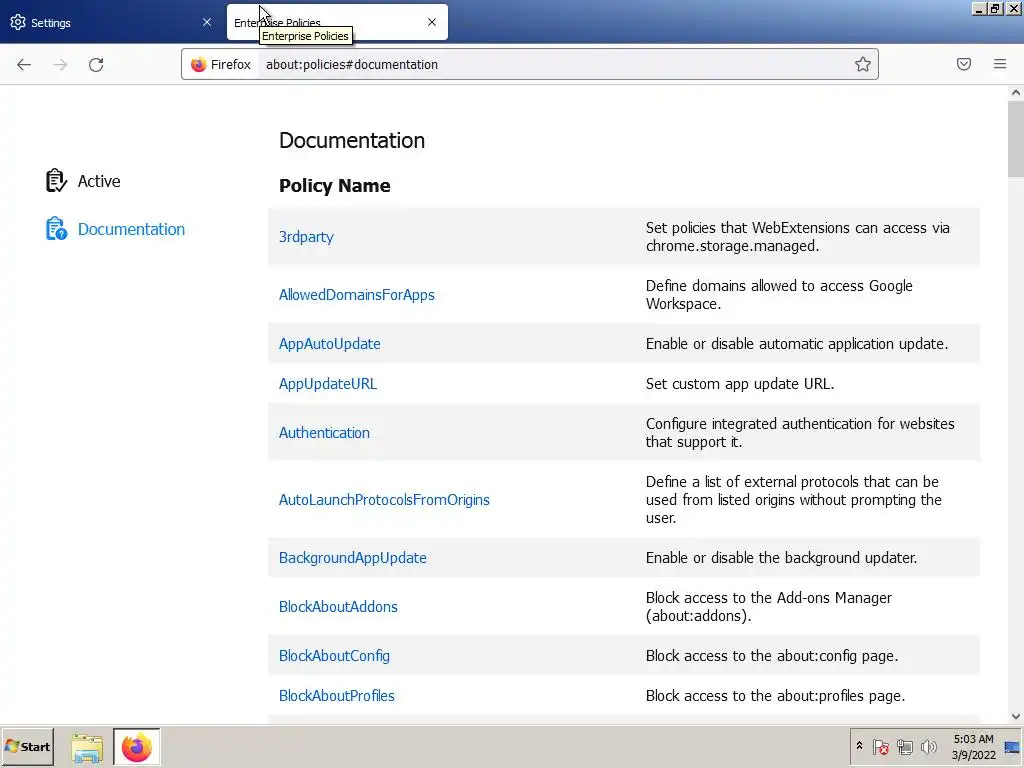Screen dimensions: 1024x768
Task: Click the vertical scrollbar thumb
Action: (x=1016, y=139)
